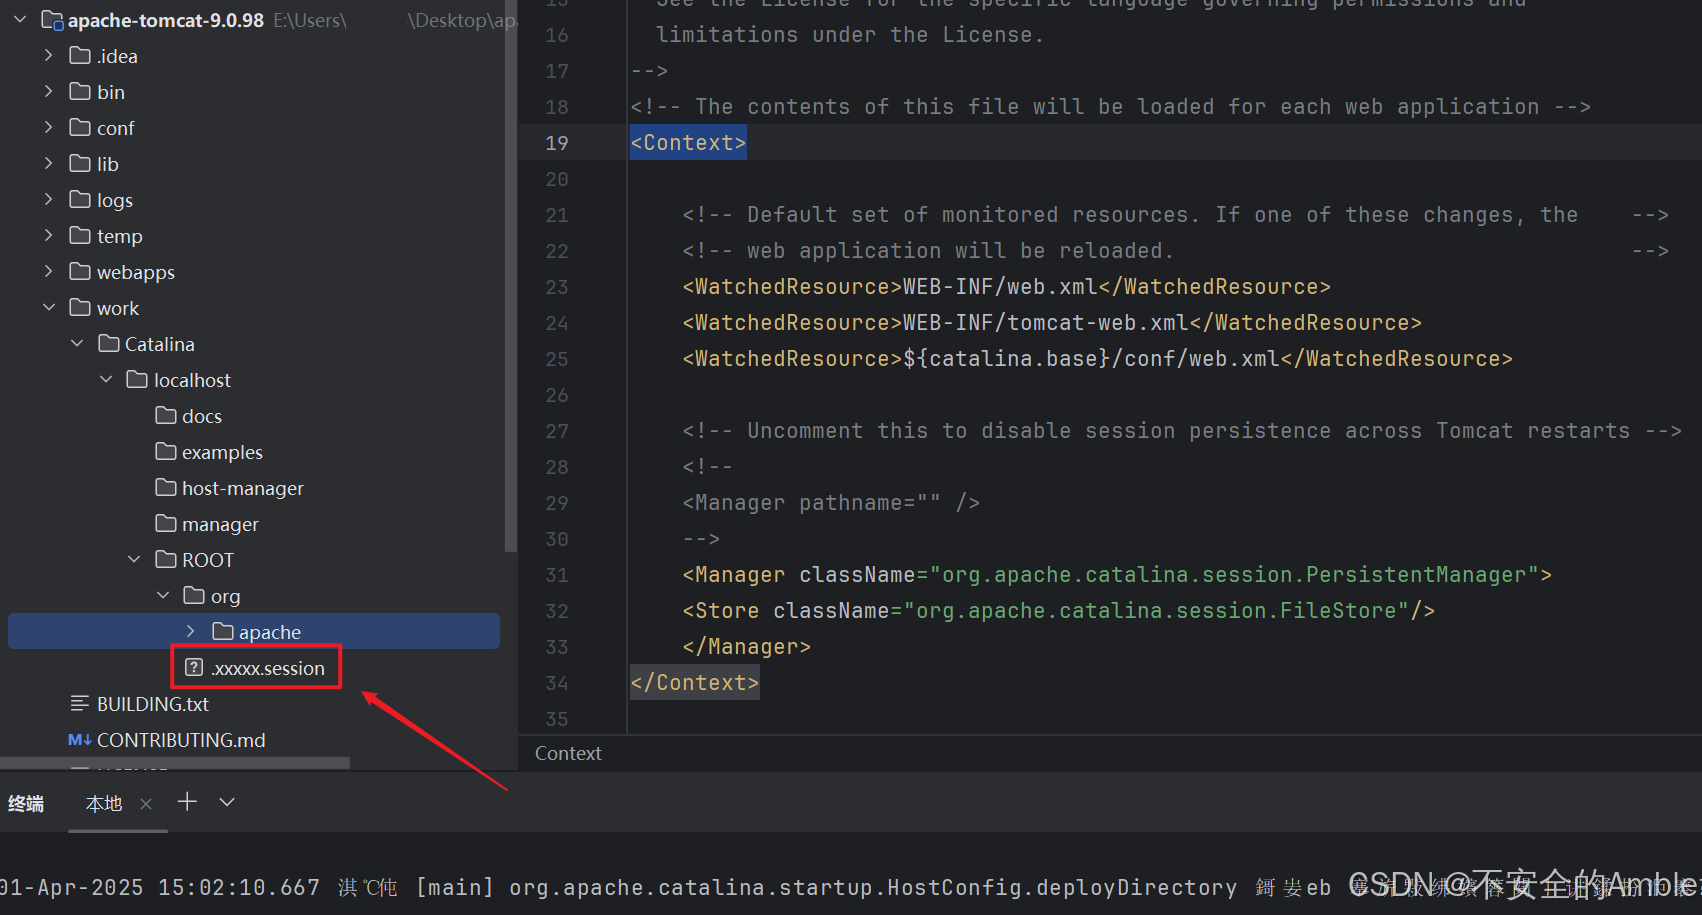This screenshot has height=915, width=1702.
Task: Click the bin folder icon
Action: coord(80,91)
